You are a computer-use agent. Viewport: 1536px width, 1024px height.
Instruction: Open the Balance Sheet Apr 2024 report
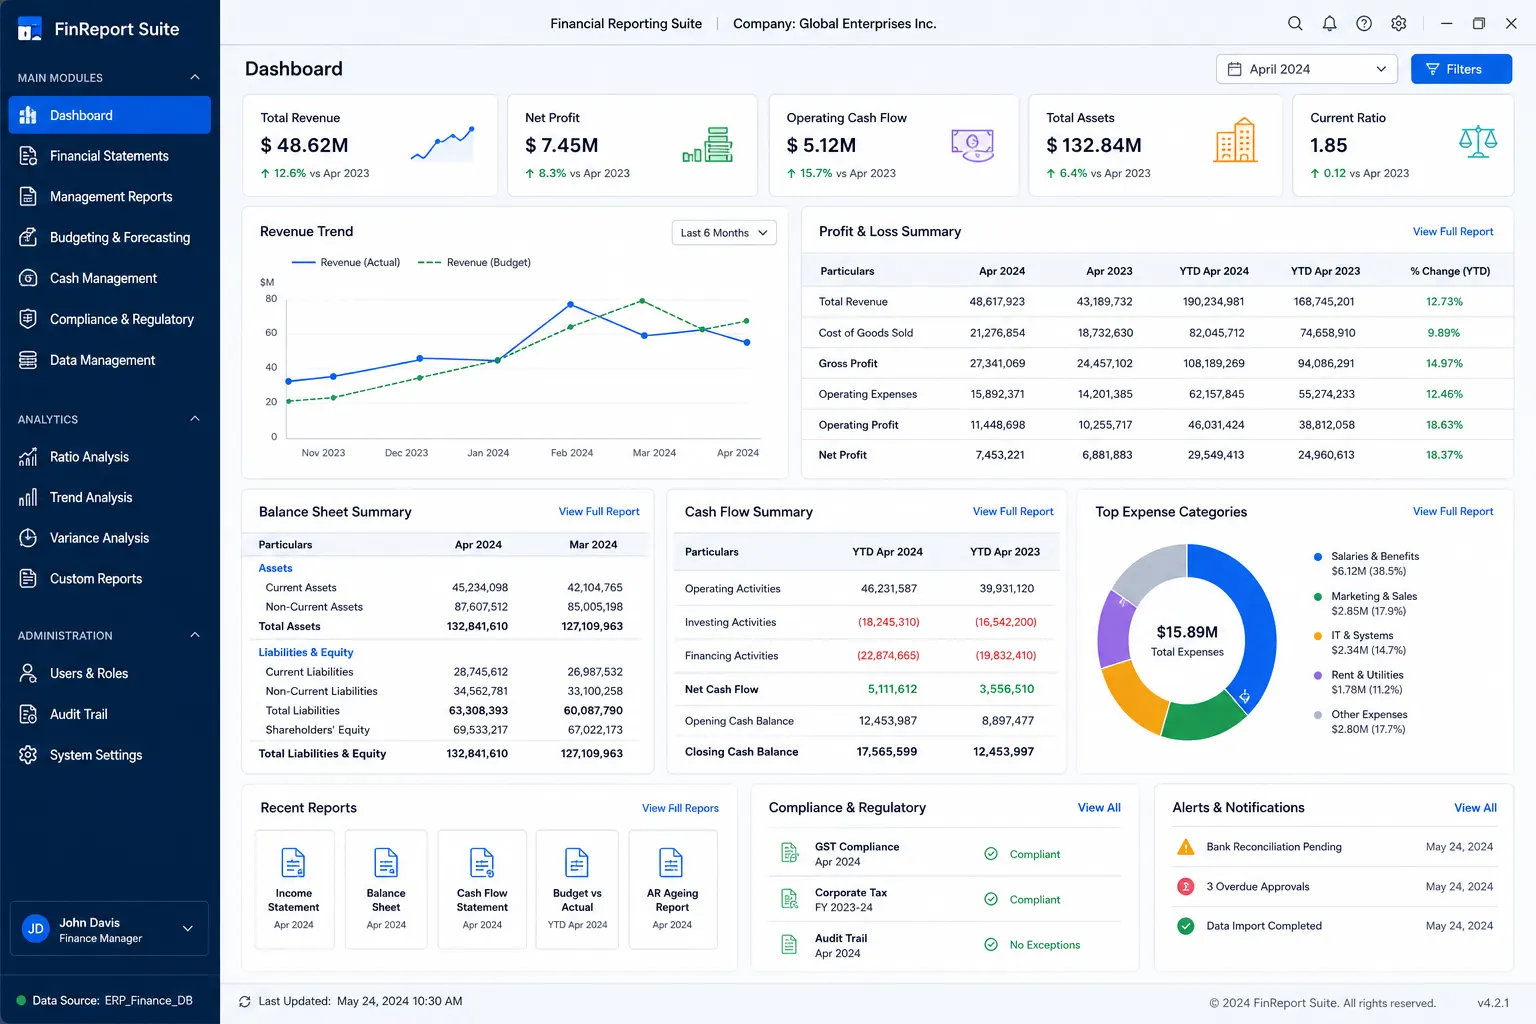click(386, 889)
